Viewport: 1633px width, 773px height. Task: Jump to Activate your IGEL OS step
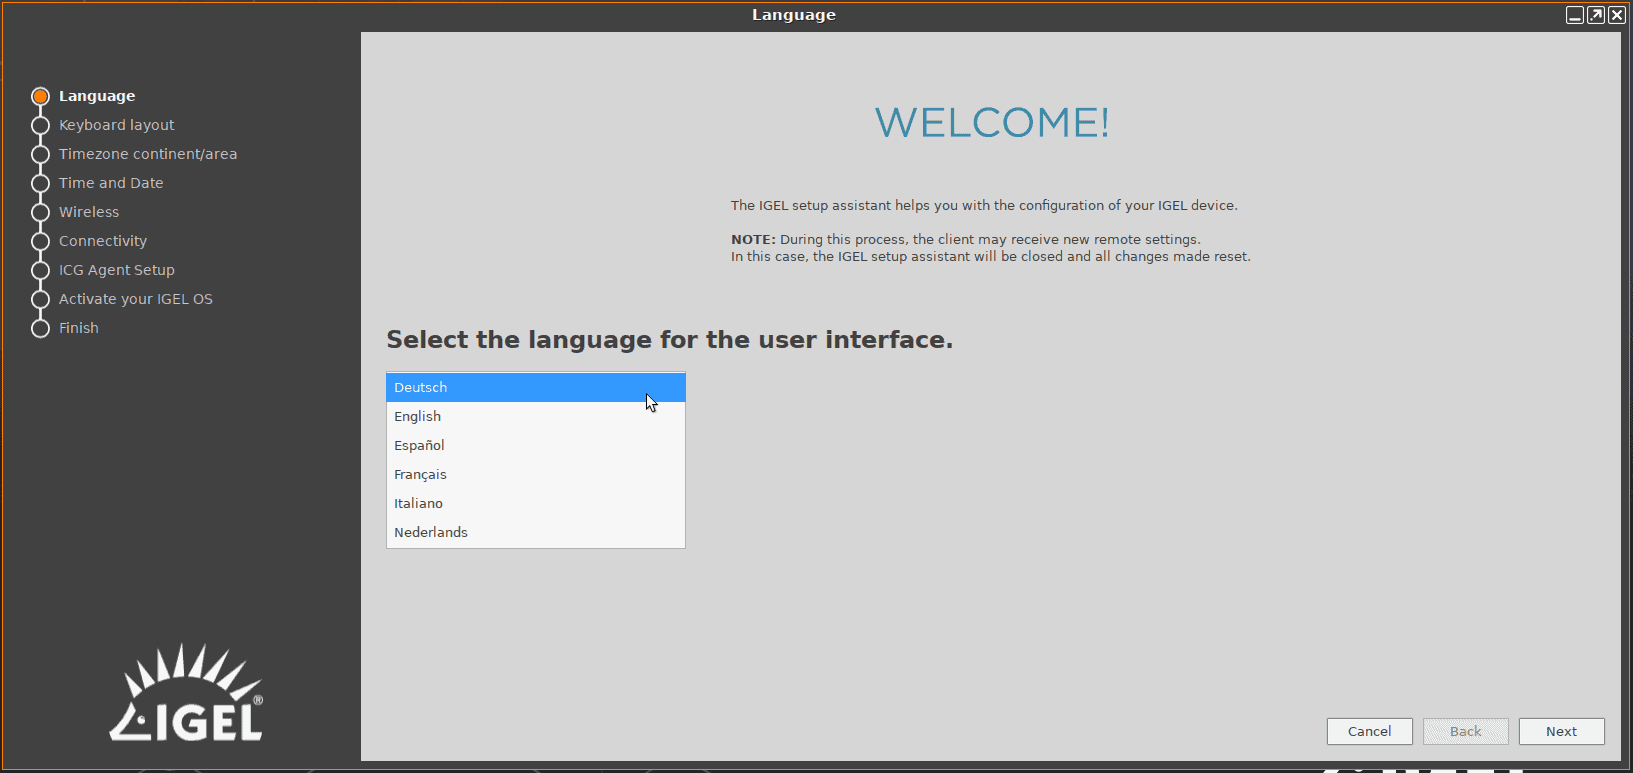pos(136,300)
